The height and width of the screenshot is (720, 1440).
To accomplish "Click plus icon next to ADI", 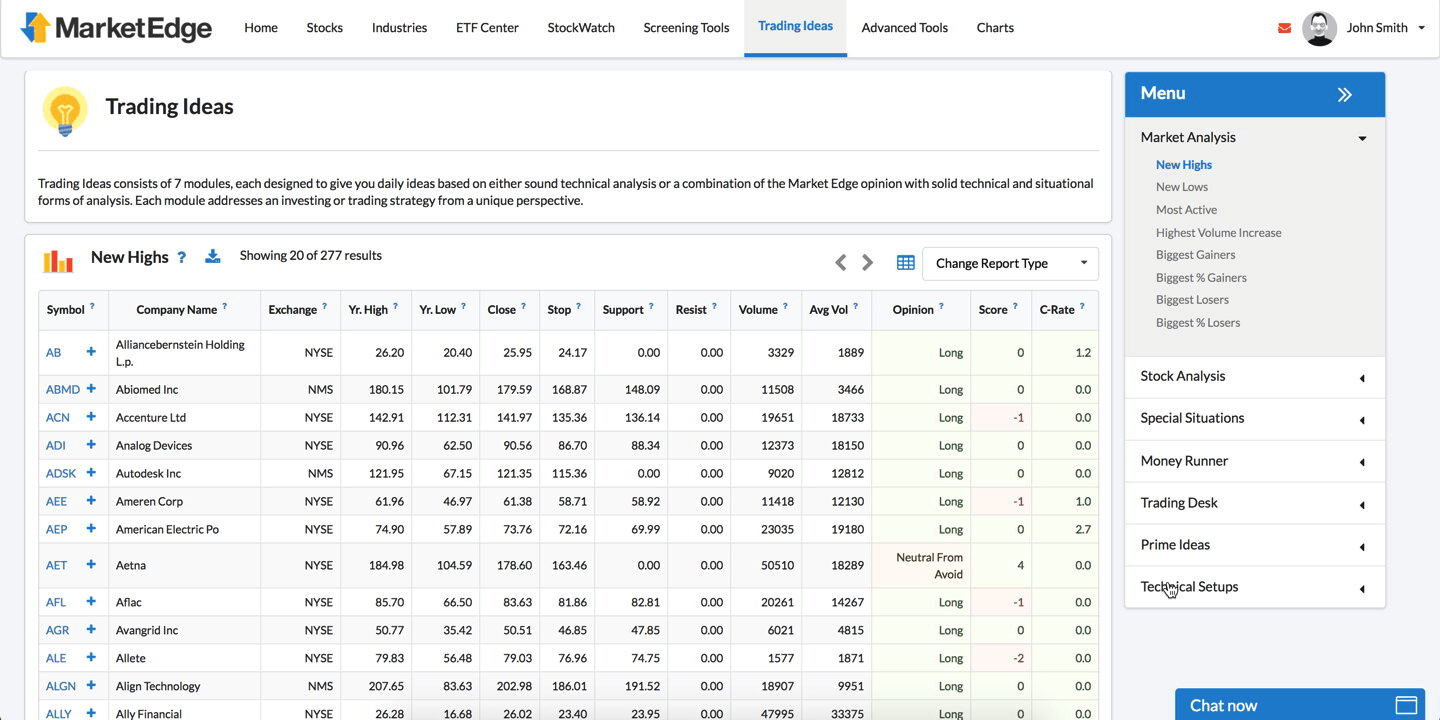I will pyautogui.click(x=91, y=444).
